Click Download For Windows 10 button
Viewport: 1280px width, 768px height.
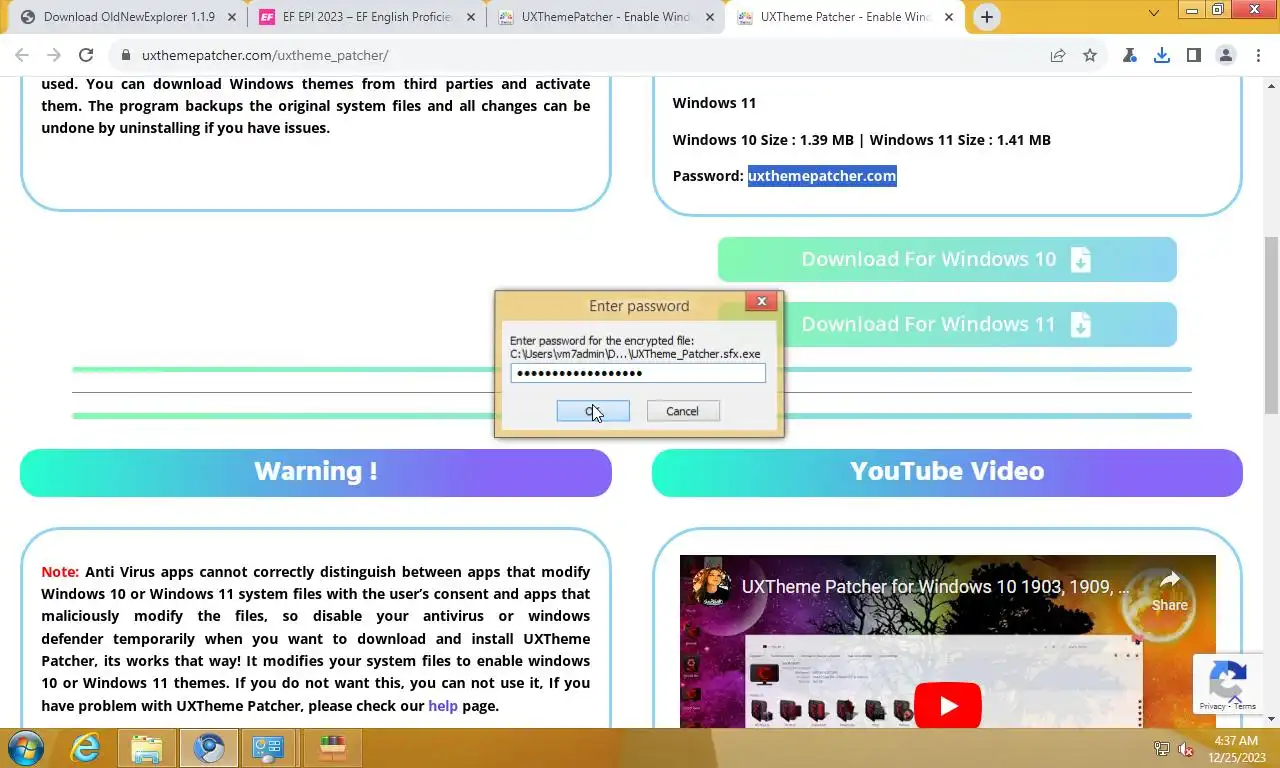947,259
